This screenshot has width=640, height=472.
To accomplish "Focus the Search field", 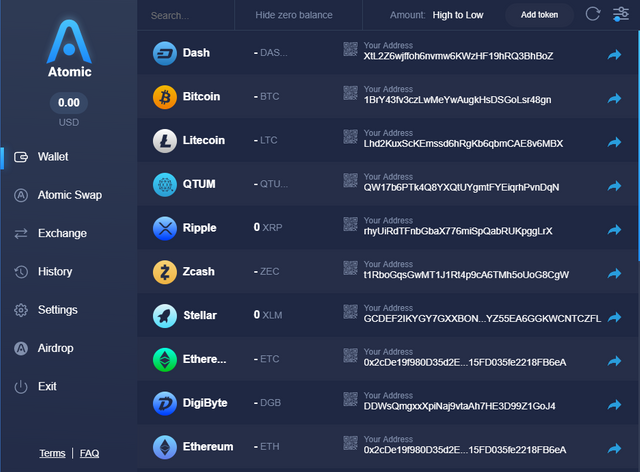I will click(186, 16).
